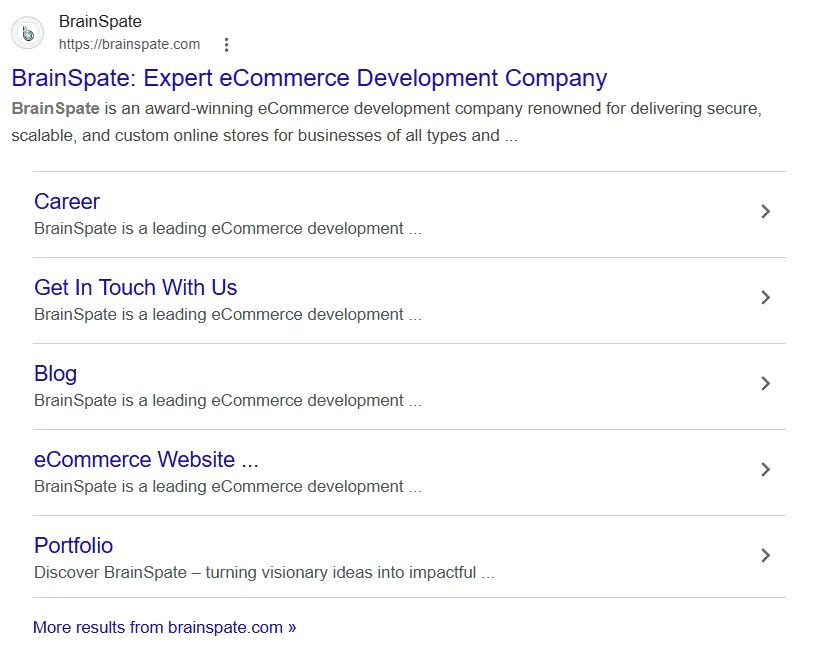Click More results from brainspate.com
This screenshot has width=831, height=657.
(164, 627)
